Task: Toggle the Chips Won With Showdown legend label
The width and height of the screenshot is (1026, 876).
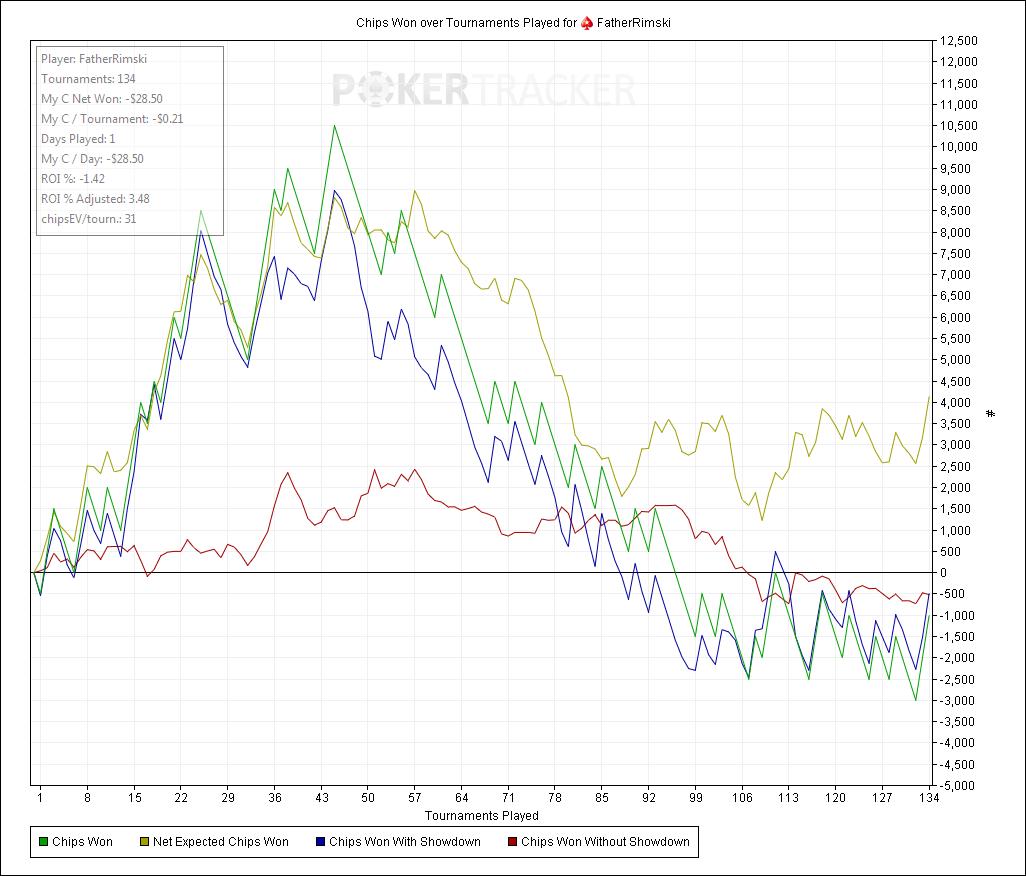Action: click(x=404, y=842)
